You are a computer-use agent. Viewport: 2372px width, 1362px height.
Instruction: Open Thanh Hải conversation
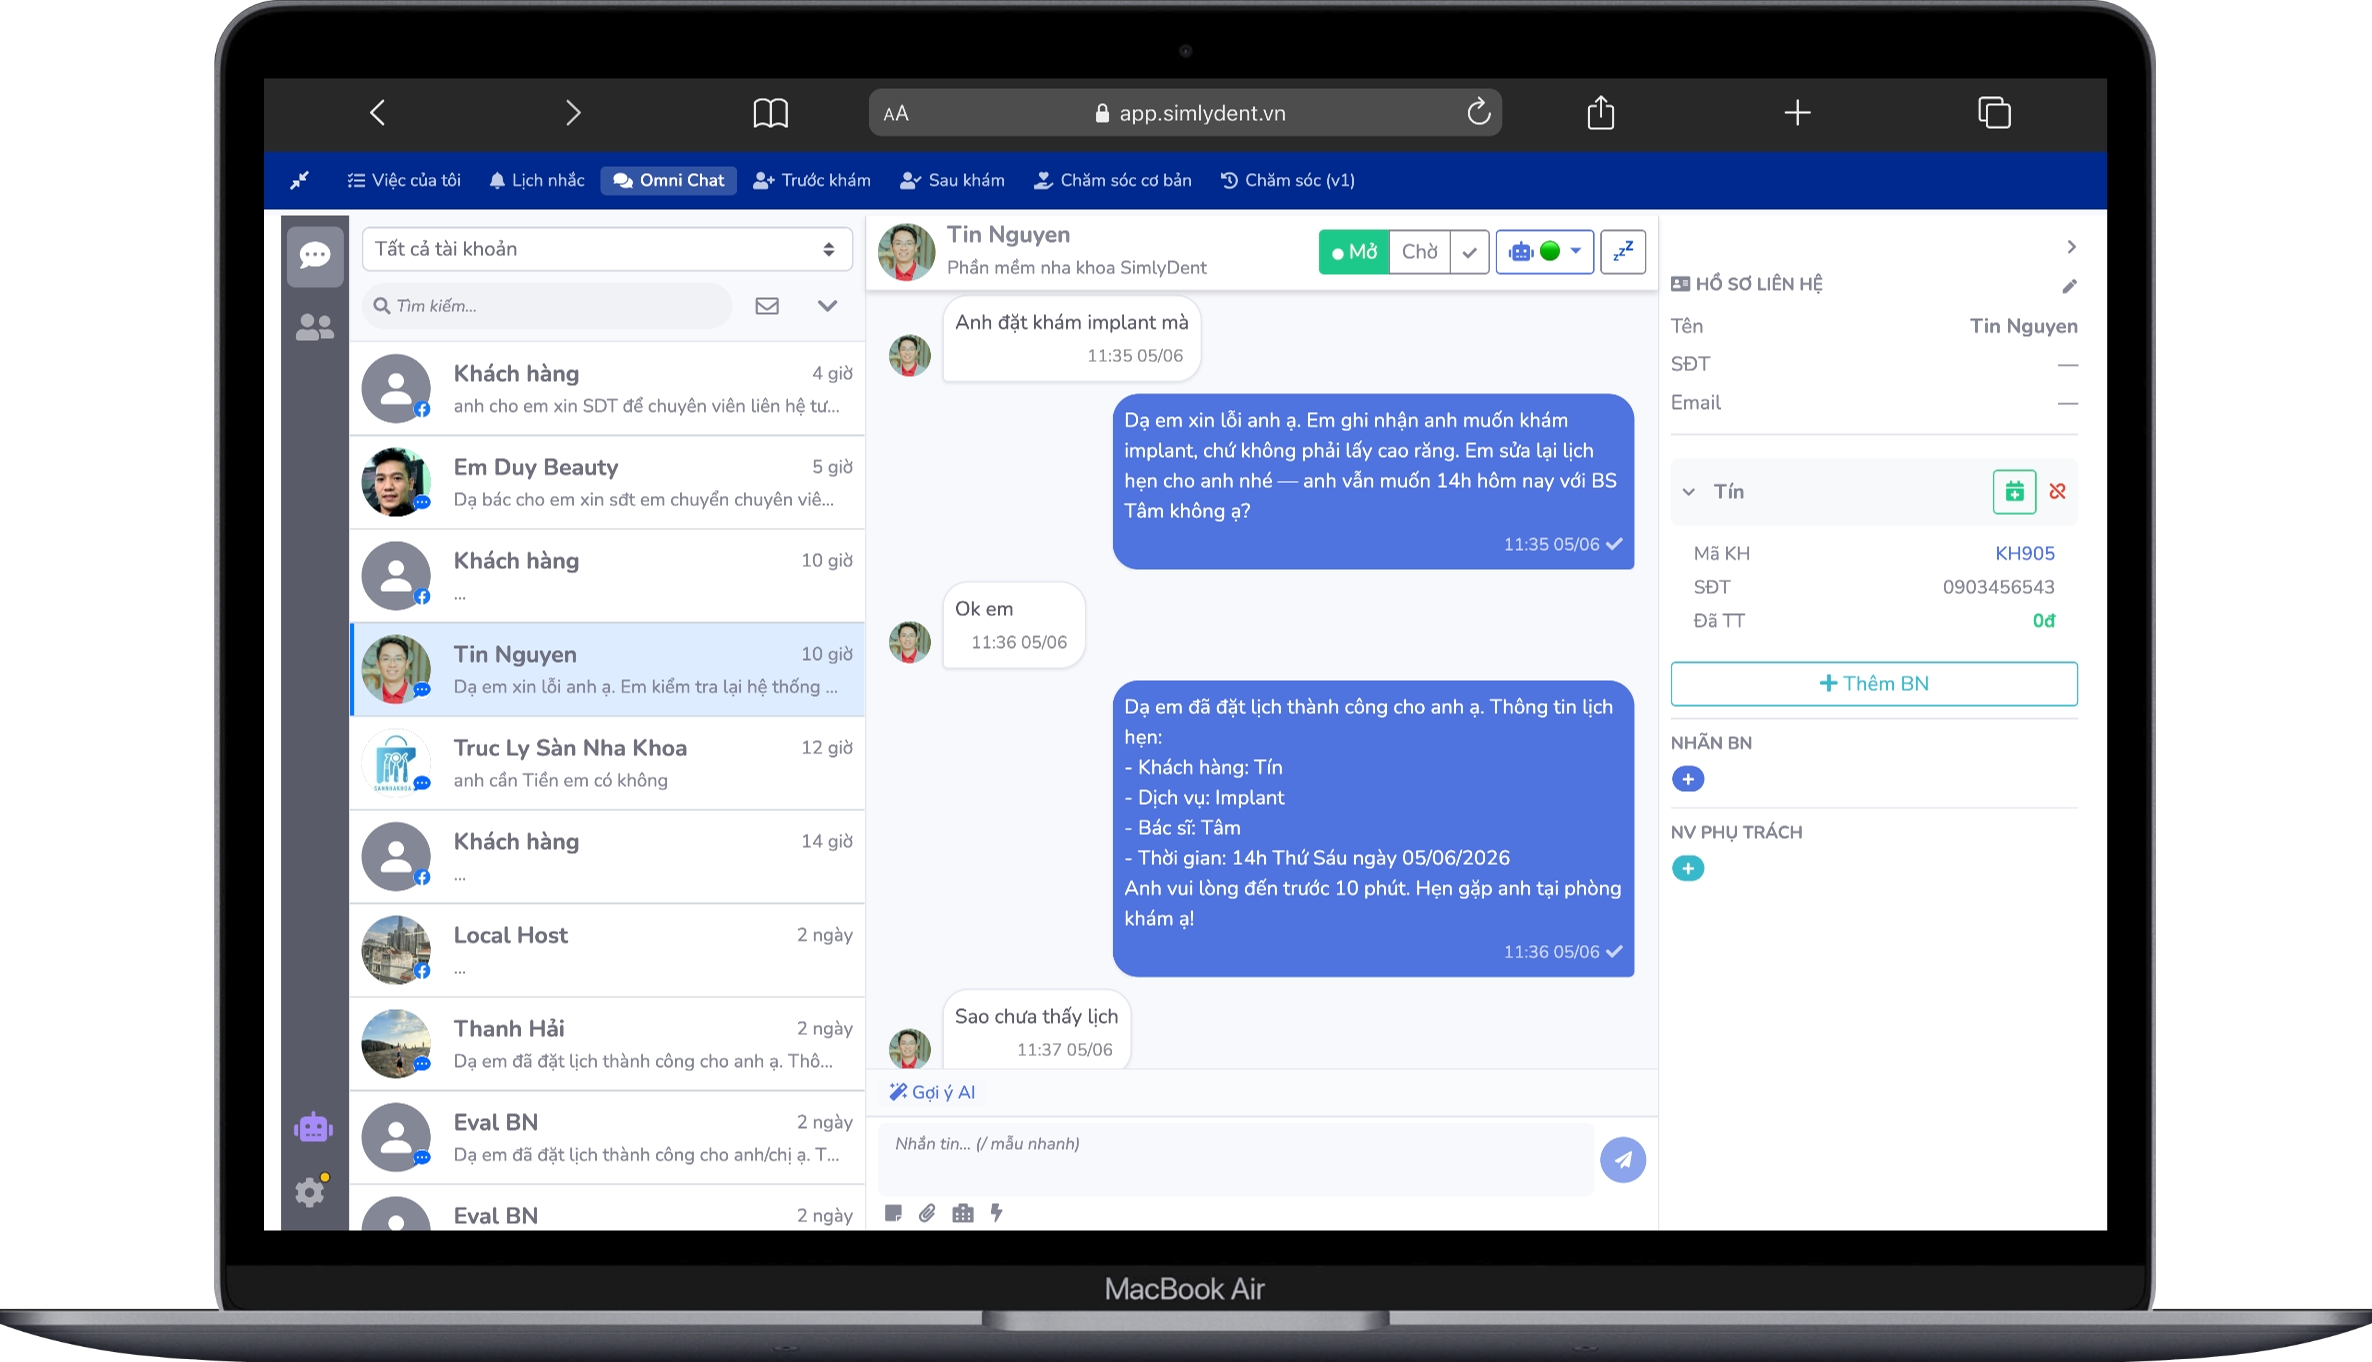(607, 1044)
